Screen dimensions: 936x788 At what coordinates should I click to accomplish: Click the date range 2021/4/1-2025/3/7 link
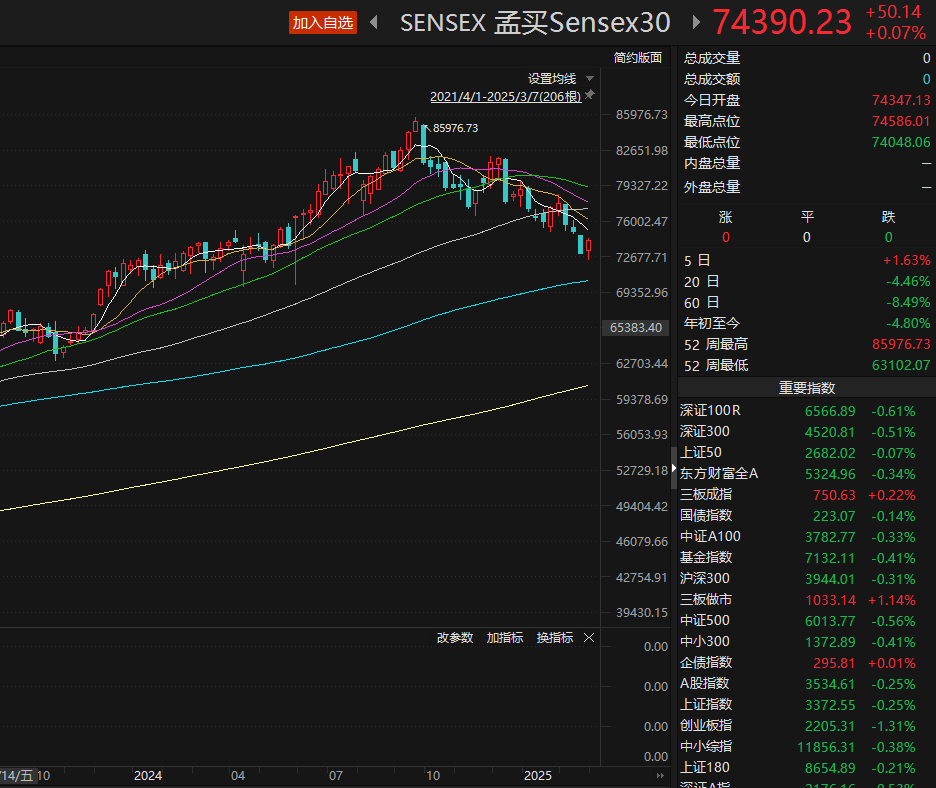506,97
